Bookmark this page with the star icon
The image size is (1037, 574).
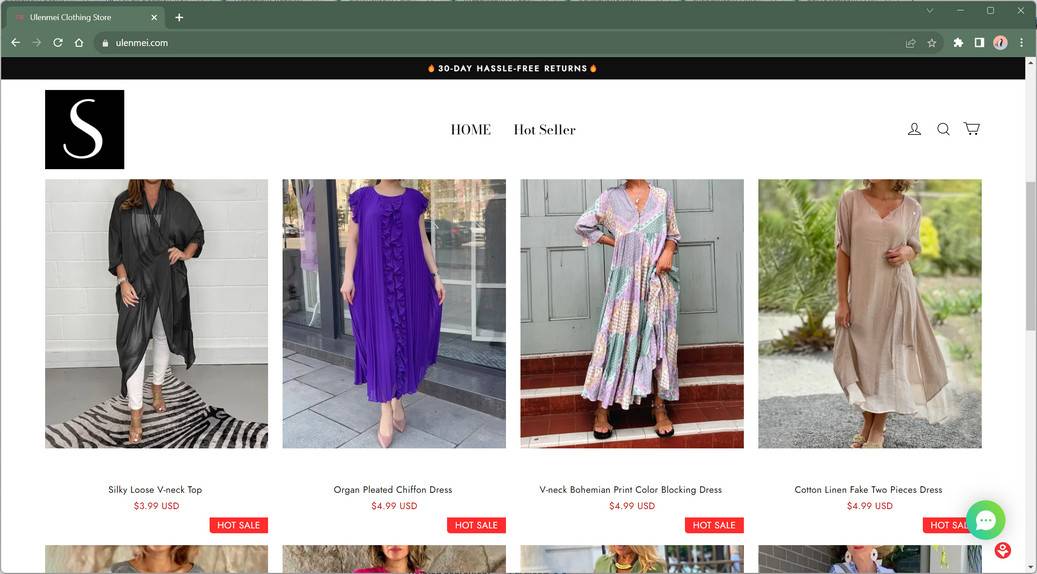pyautogui.click(x=932, y=43)
